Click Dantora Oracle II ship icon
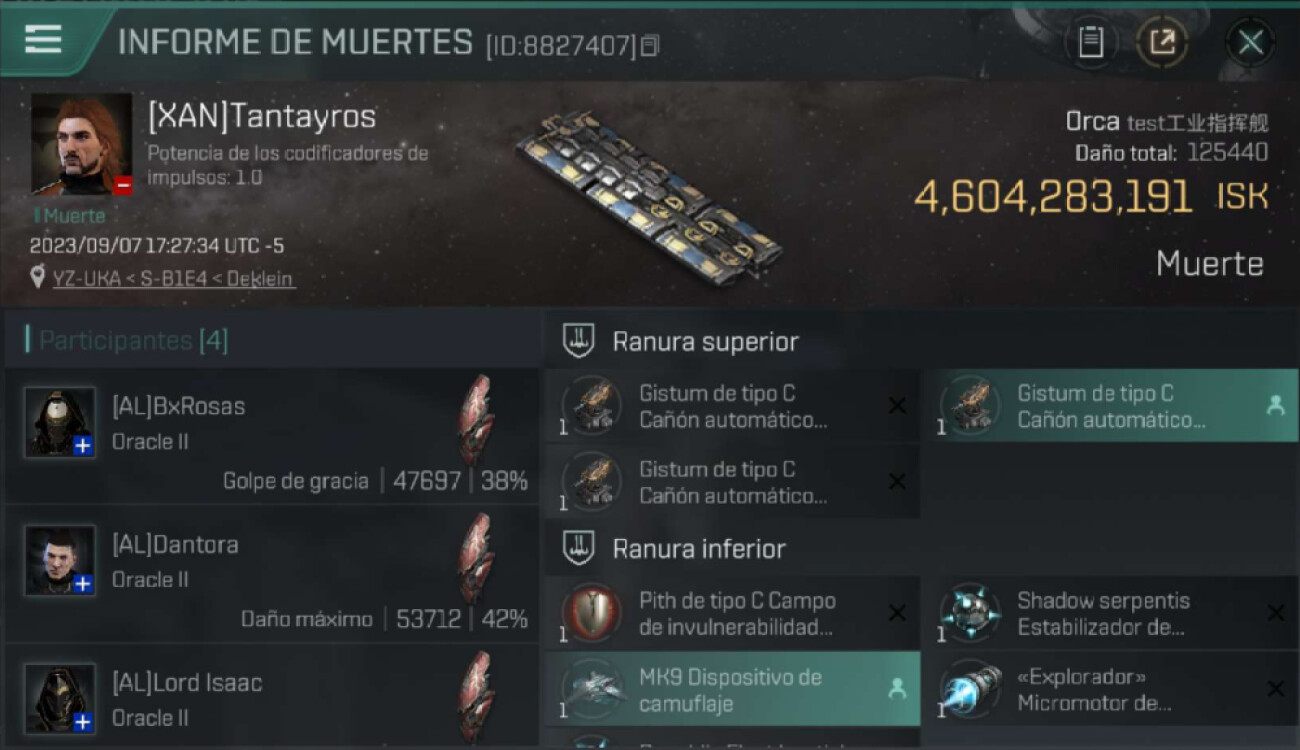Screen dimensions: 1300x750 pos(477,558)
